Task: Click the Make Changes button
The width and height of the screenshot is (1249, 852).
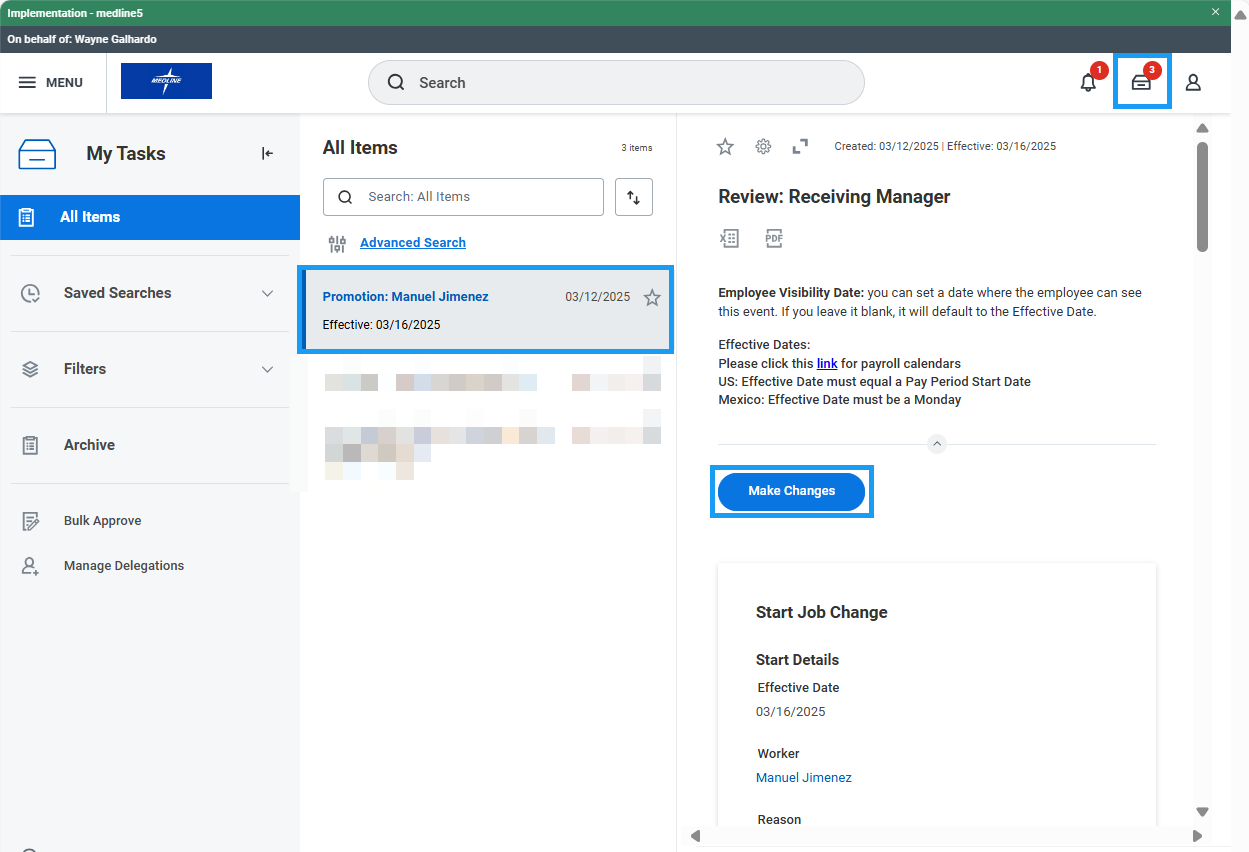Action: pos(791,491)
